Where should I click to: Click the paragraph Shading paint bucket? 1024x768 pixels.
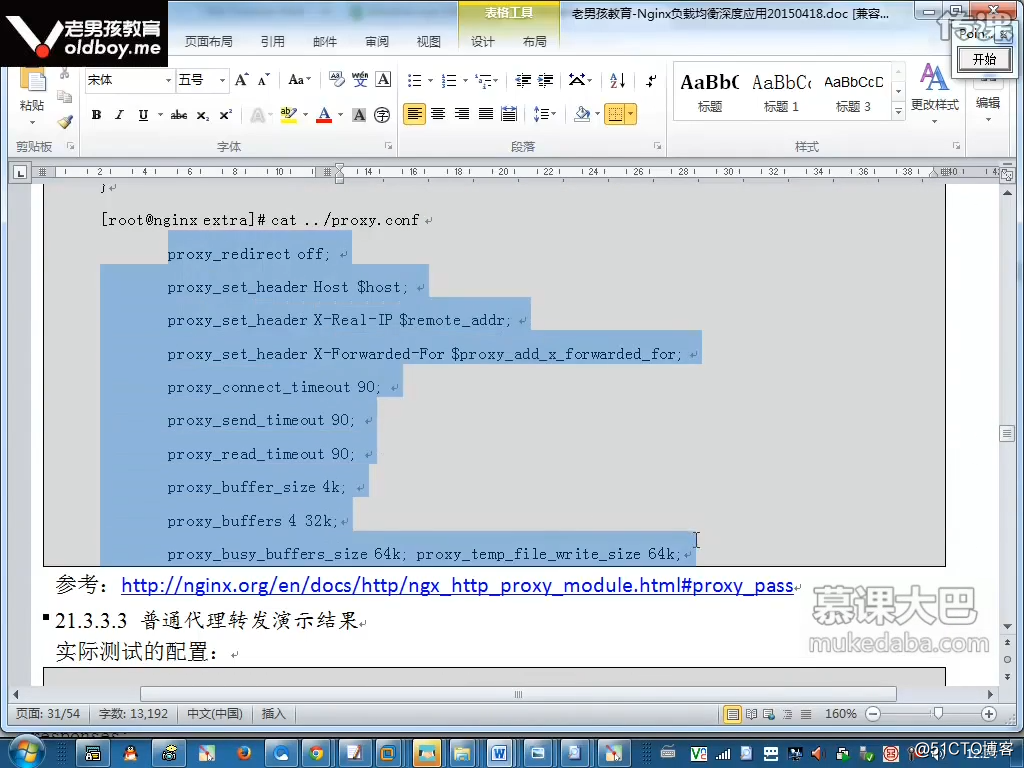coord(582,114)
